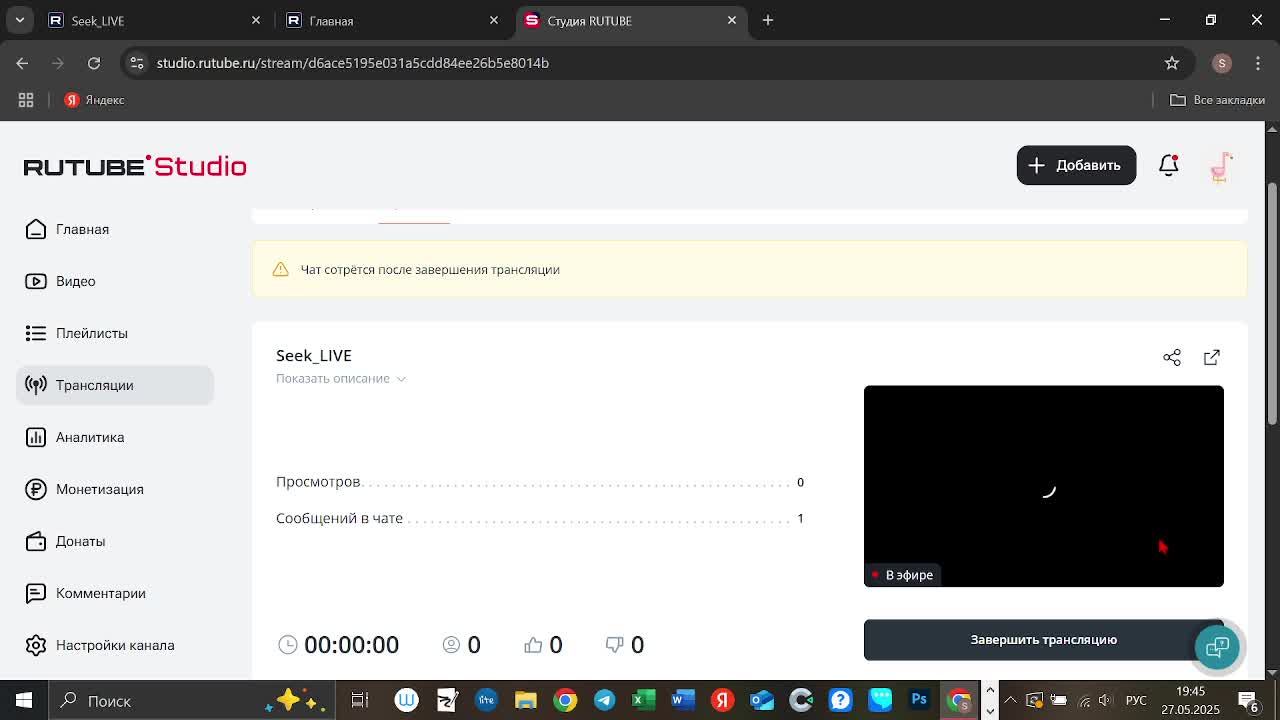The height and width of the screenshot is (720, 1280).
Task: Open Word from the taskbar
Action: [x=683, y=701]
